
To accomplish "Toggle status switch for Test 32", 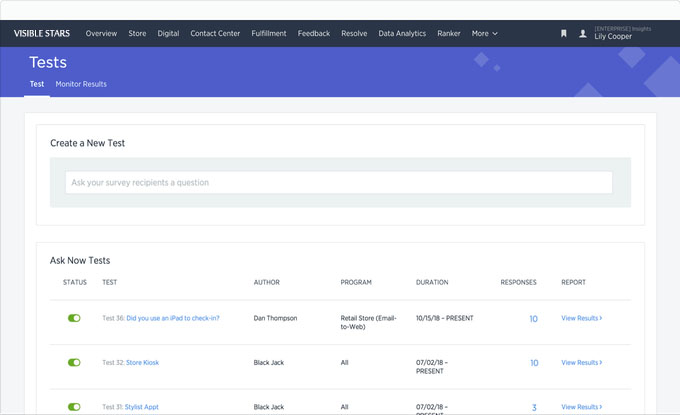I will (x=74, y=363).
